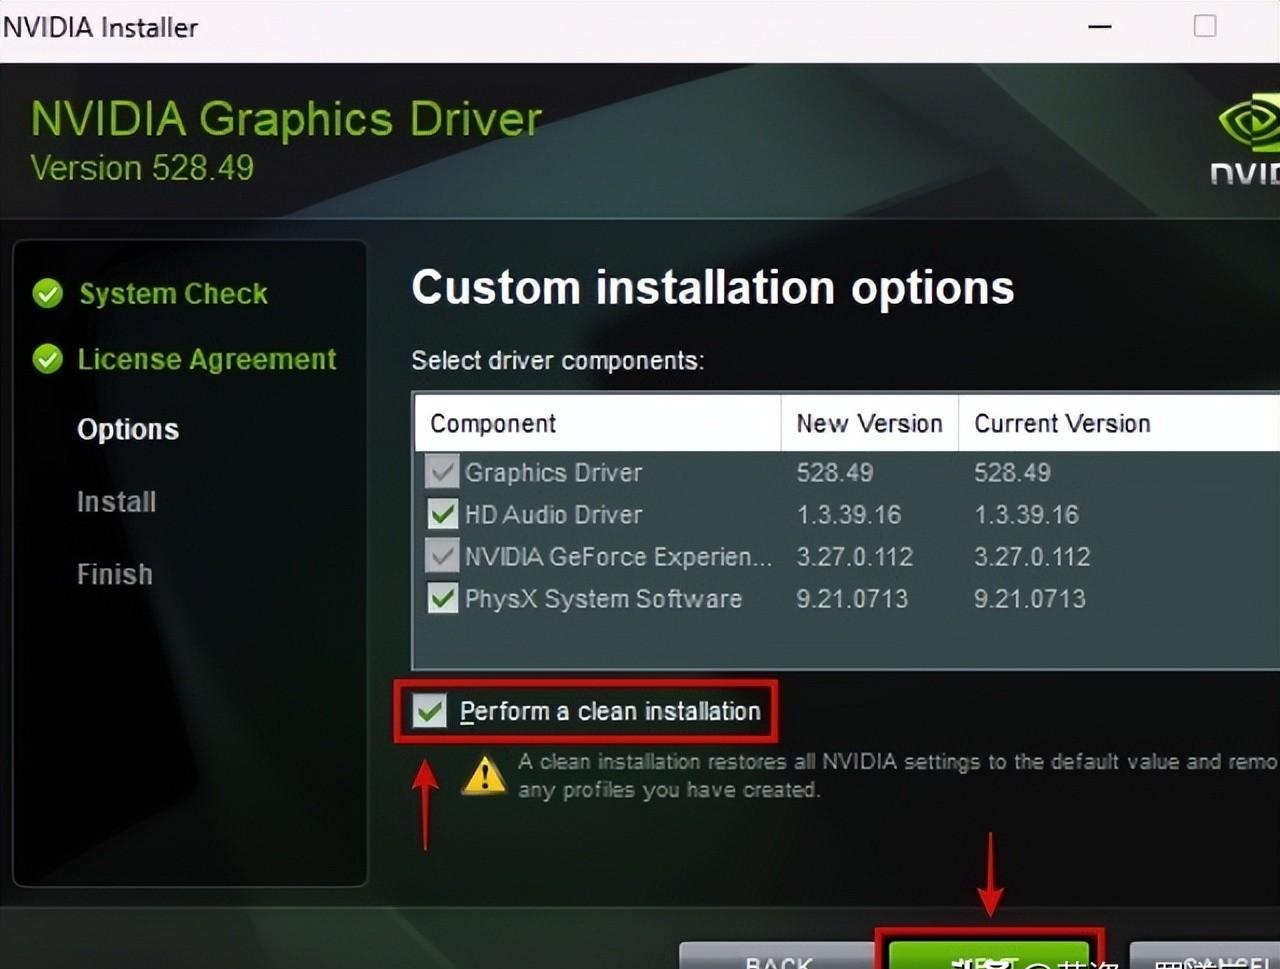Click the NVIDIA Installer window title
This screenshot has height=969, width=1280.
click(x=100, y=27)
